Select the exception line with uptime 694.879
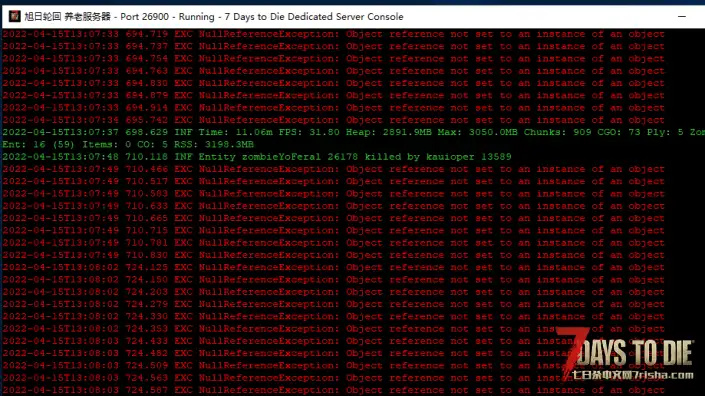Image resolution: width=705 pixels, height=396 pixels. click(333, 95)
